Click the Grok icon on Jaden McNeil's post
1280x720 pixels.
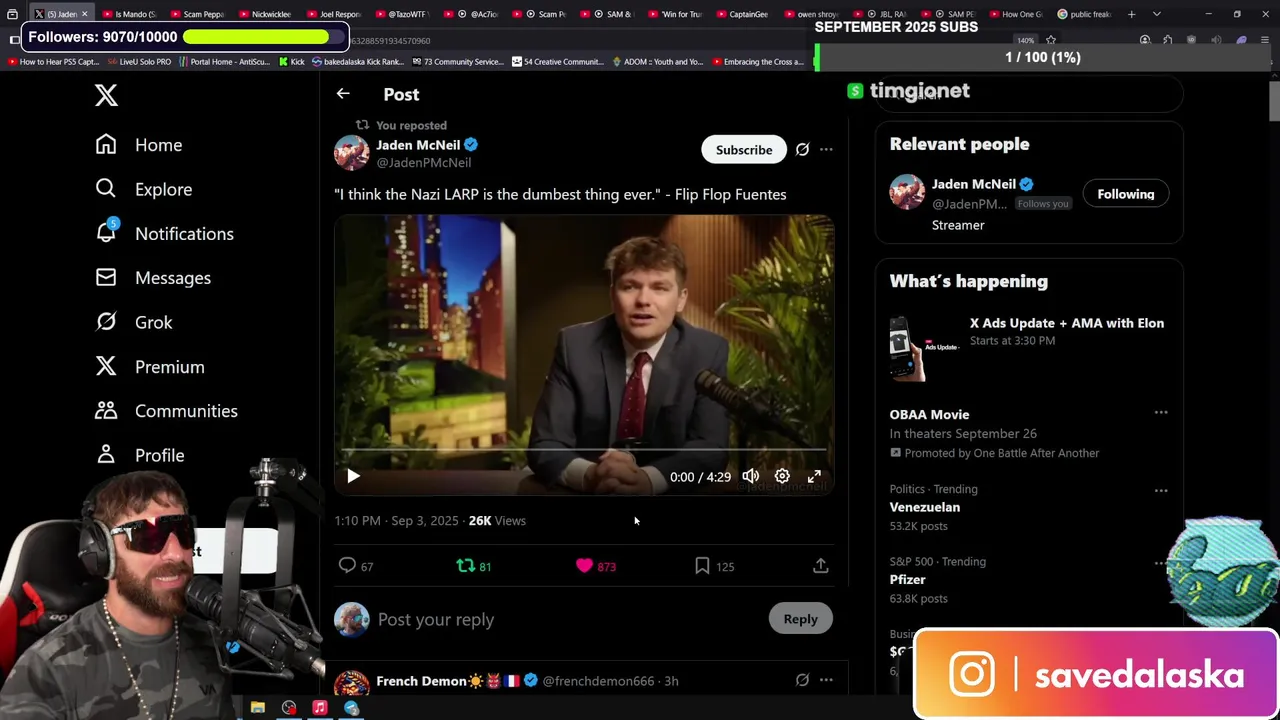pos(802,150)
